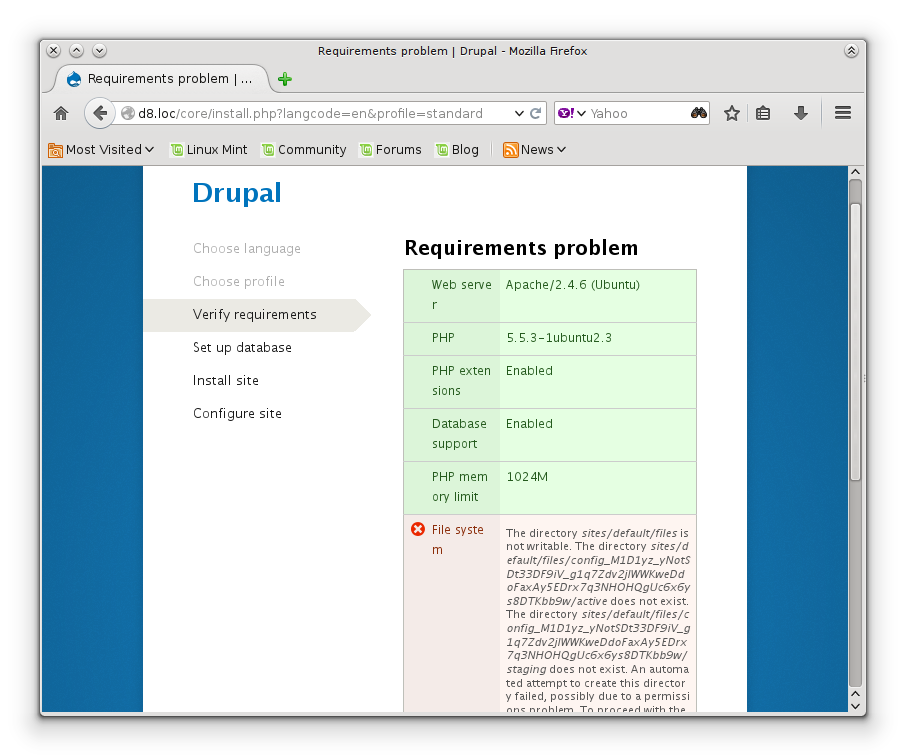This screenshot has height=756, width=906.
Task: Expand the Most Visited bookmarks dropdown
Action: pos(150,150)
